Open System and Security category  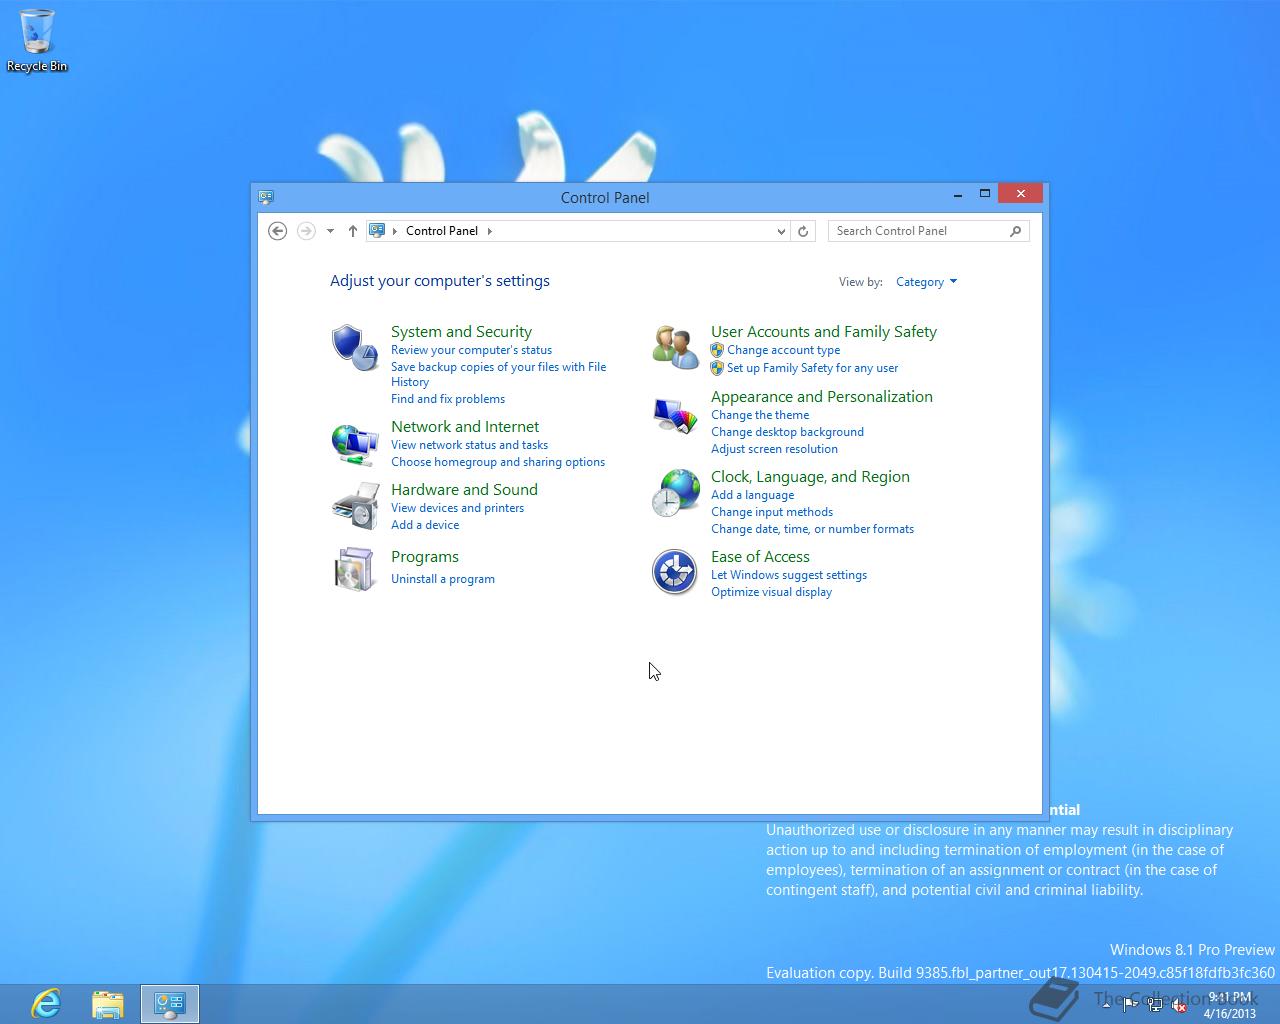(461, 332)
